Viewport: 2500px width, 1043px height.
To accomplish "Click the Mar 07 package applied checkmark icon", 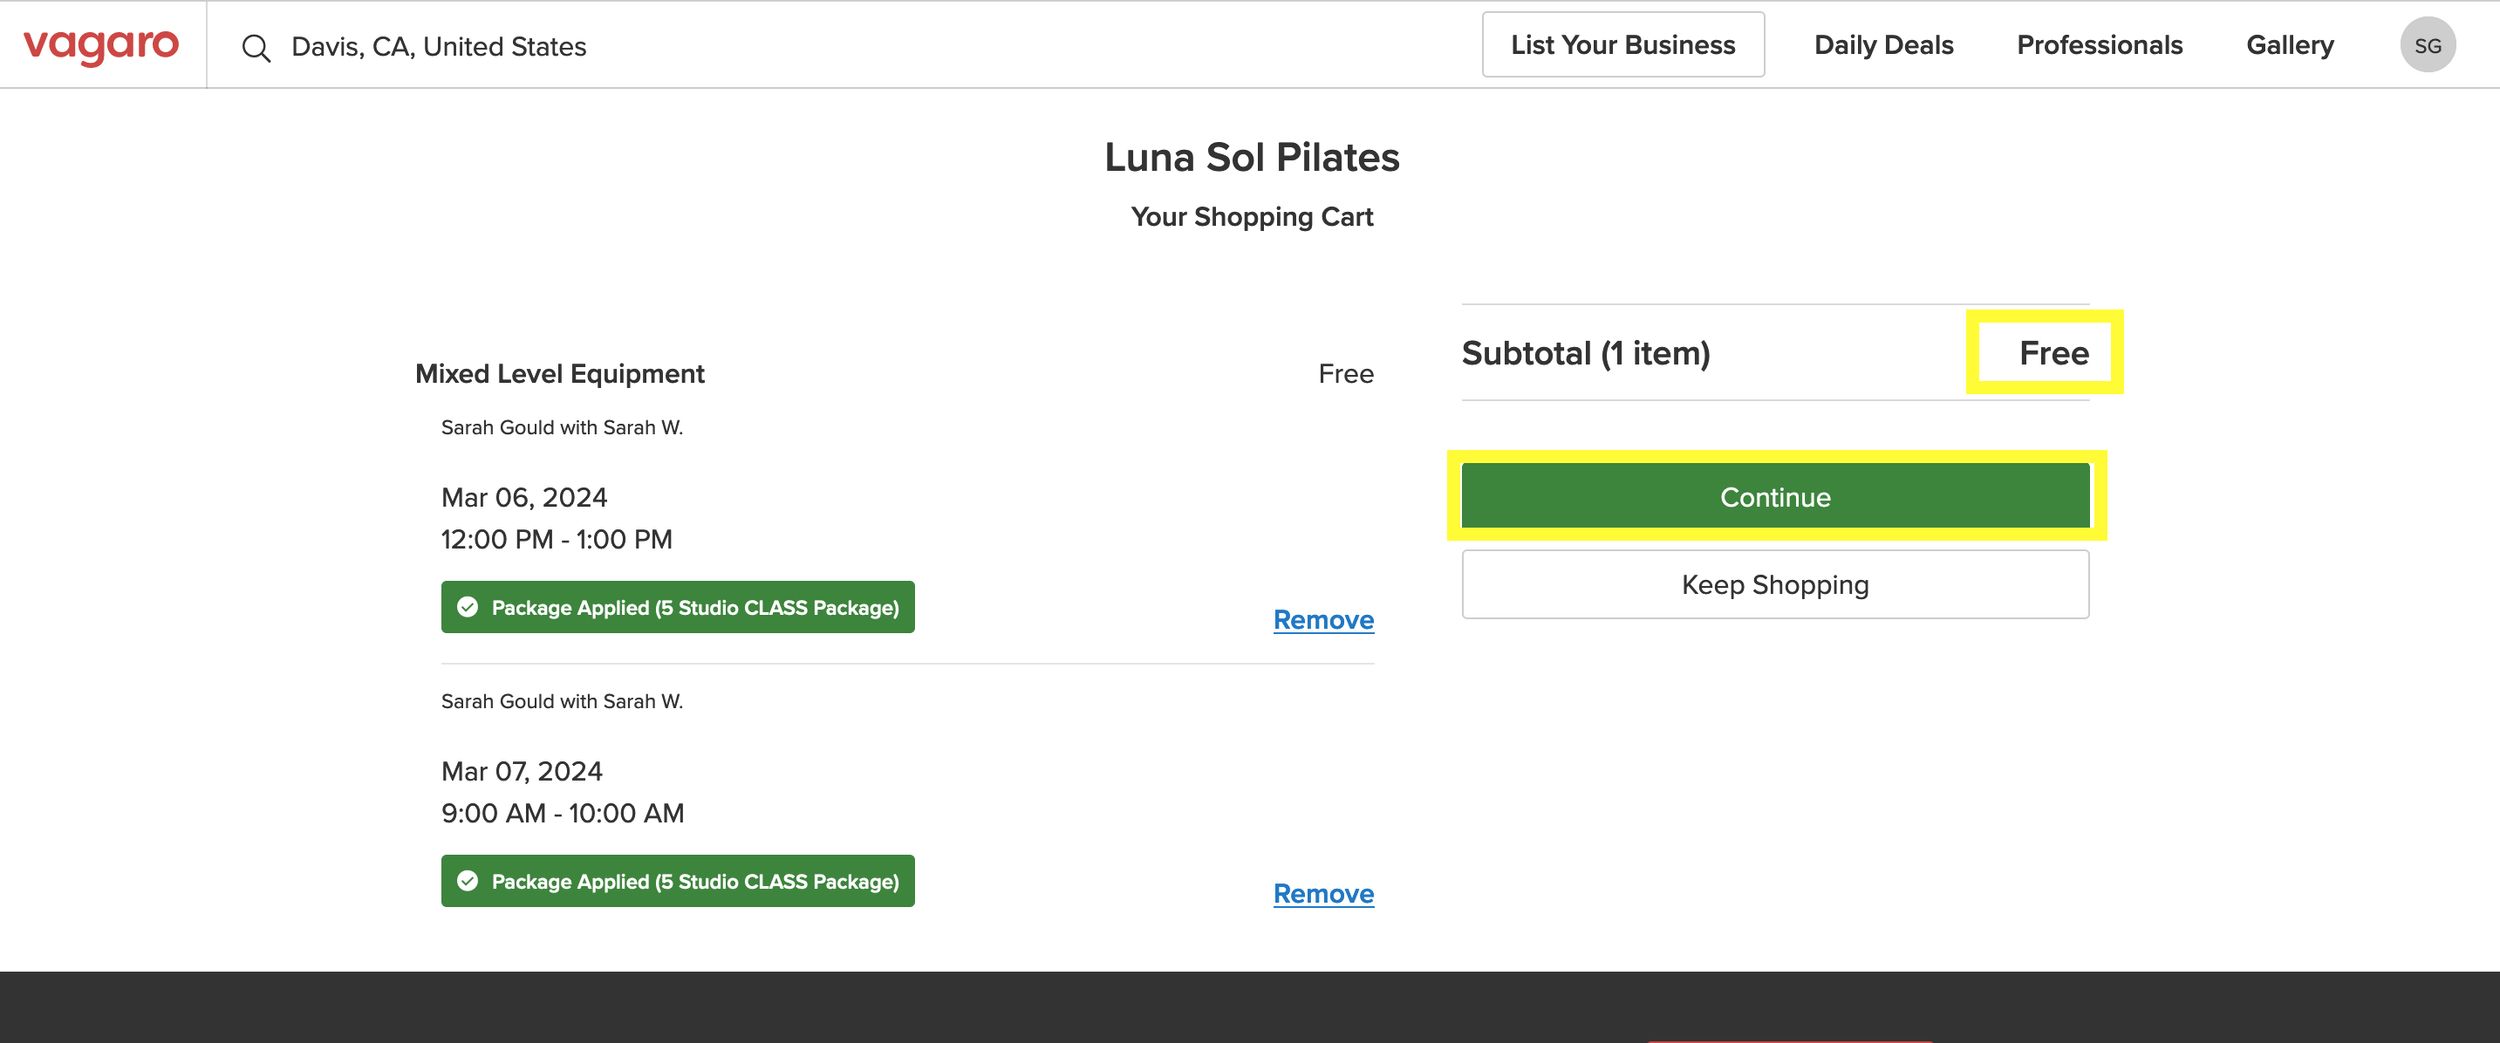I will tap(467, 881).
